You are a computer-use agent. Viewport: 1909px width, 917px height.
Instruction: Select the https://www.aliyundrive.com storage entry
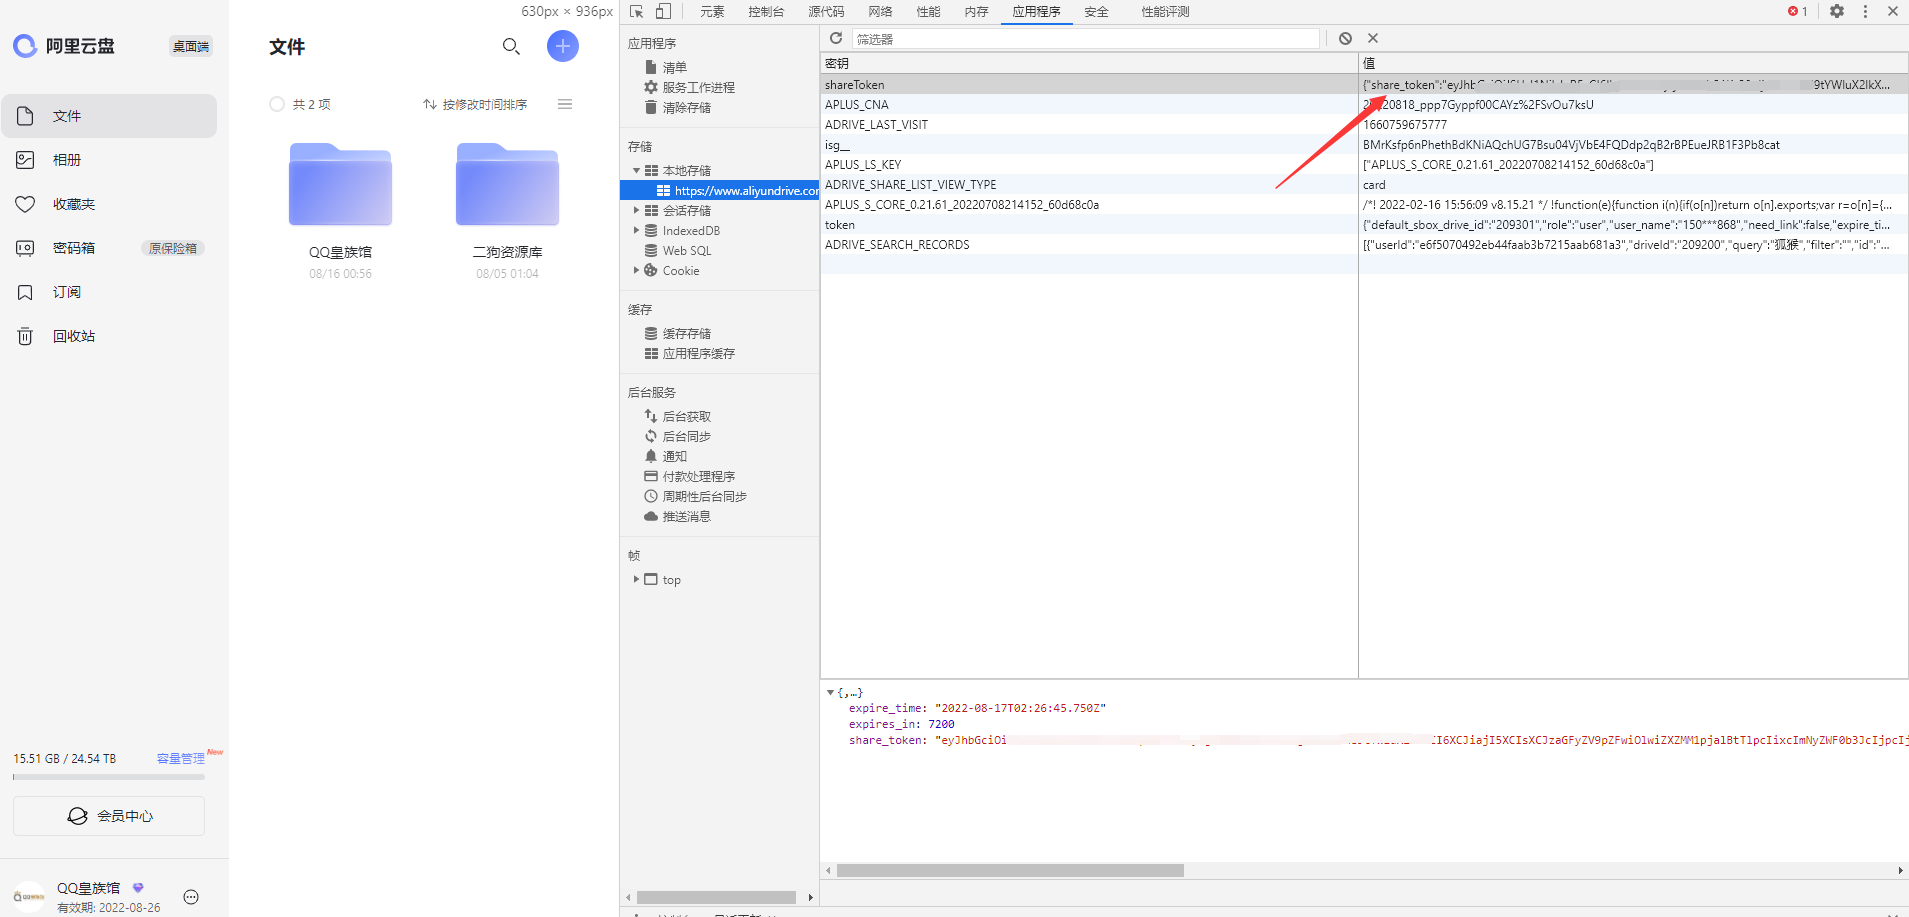(x=719, y=191)
